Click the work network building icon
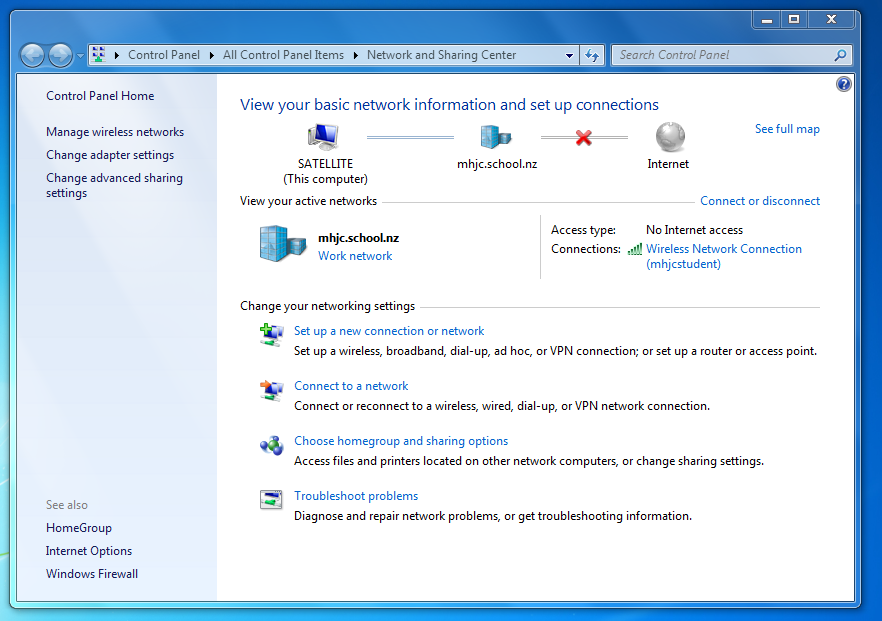Screen dimensions: 882x621 click(x=282, y=243)
